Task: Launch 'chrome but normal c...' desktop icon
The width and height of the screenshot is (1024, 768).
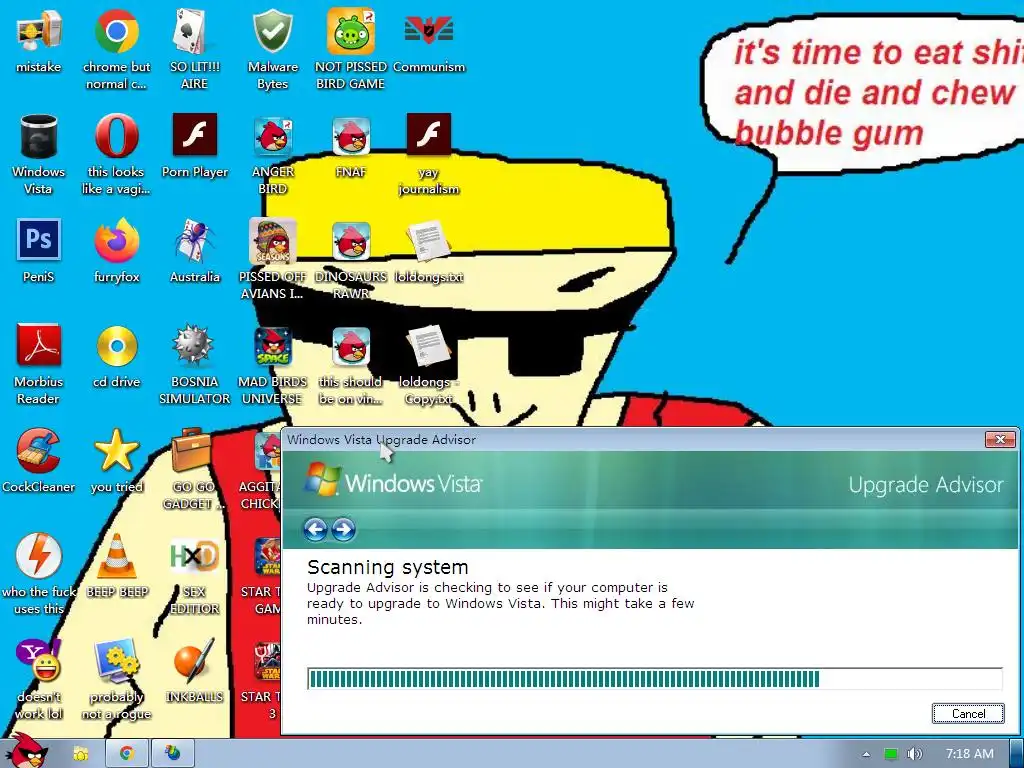Action: coord(116,31)
